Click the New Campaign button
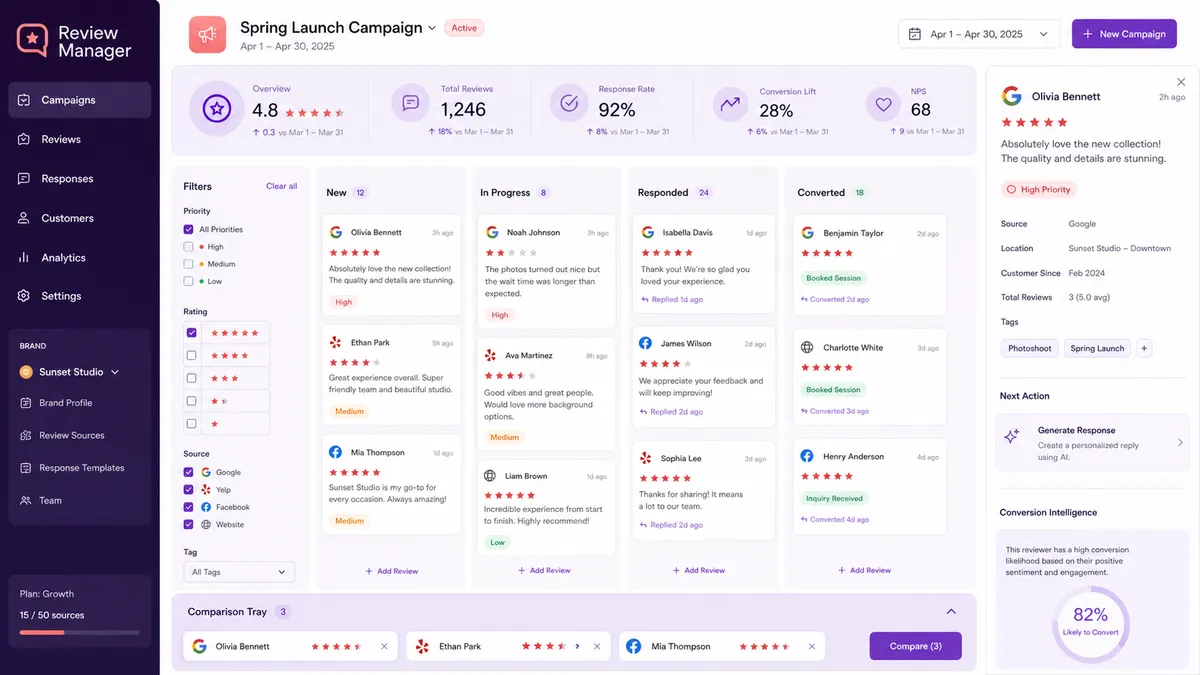This screenshot has height=675, width=1200. tap(1124, 34)
